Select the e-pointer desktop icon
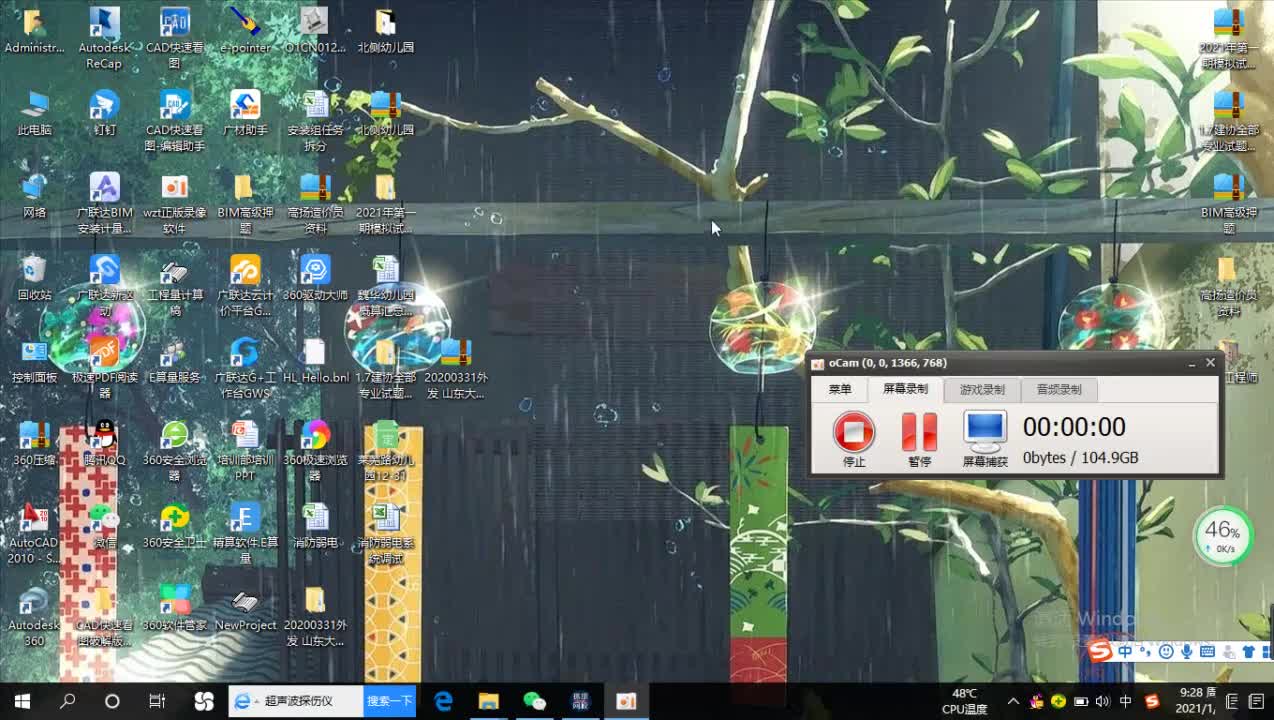The image size is (1274, 720). 245,30
